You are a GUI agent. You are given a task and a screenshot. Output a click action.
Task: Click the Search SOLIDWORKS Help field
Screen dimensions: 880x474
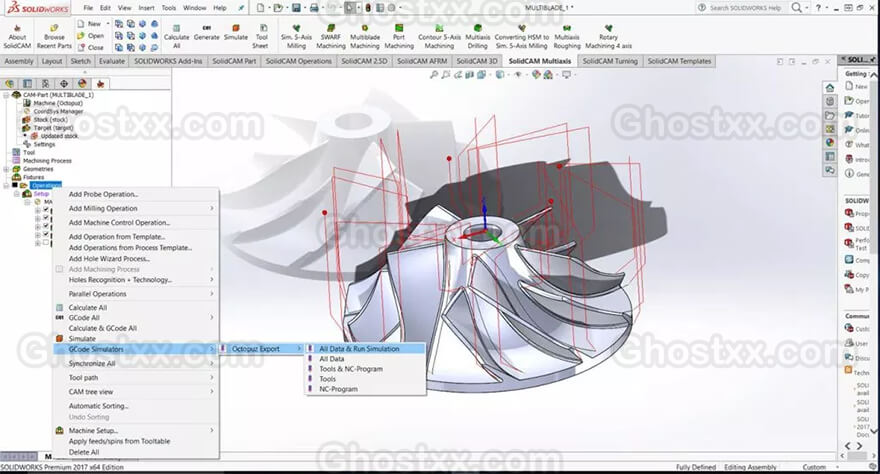pos(745,8)
